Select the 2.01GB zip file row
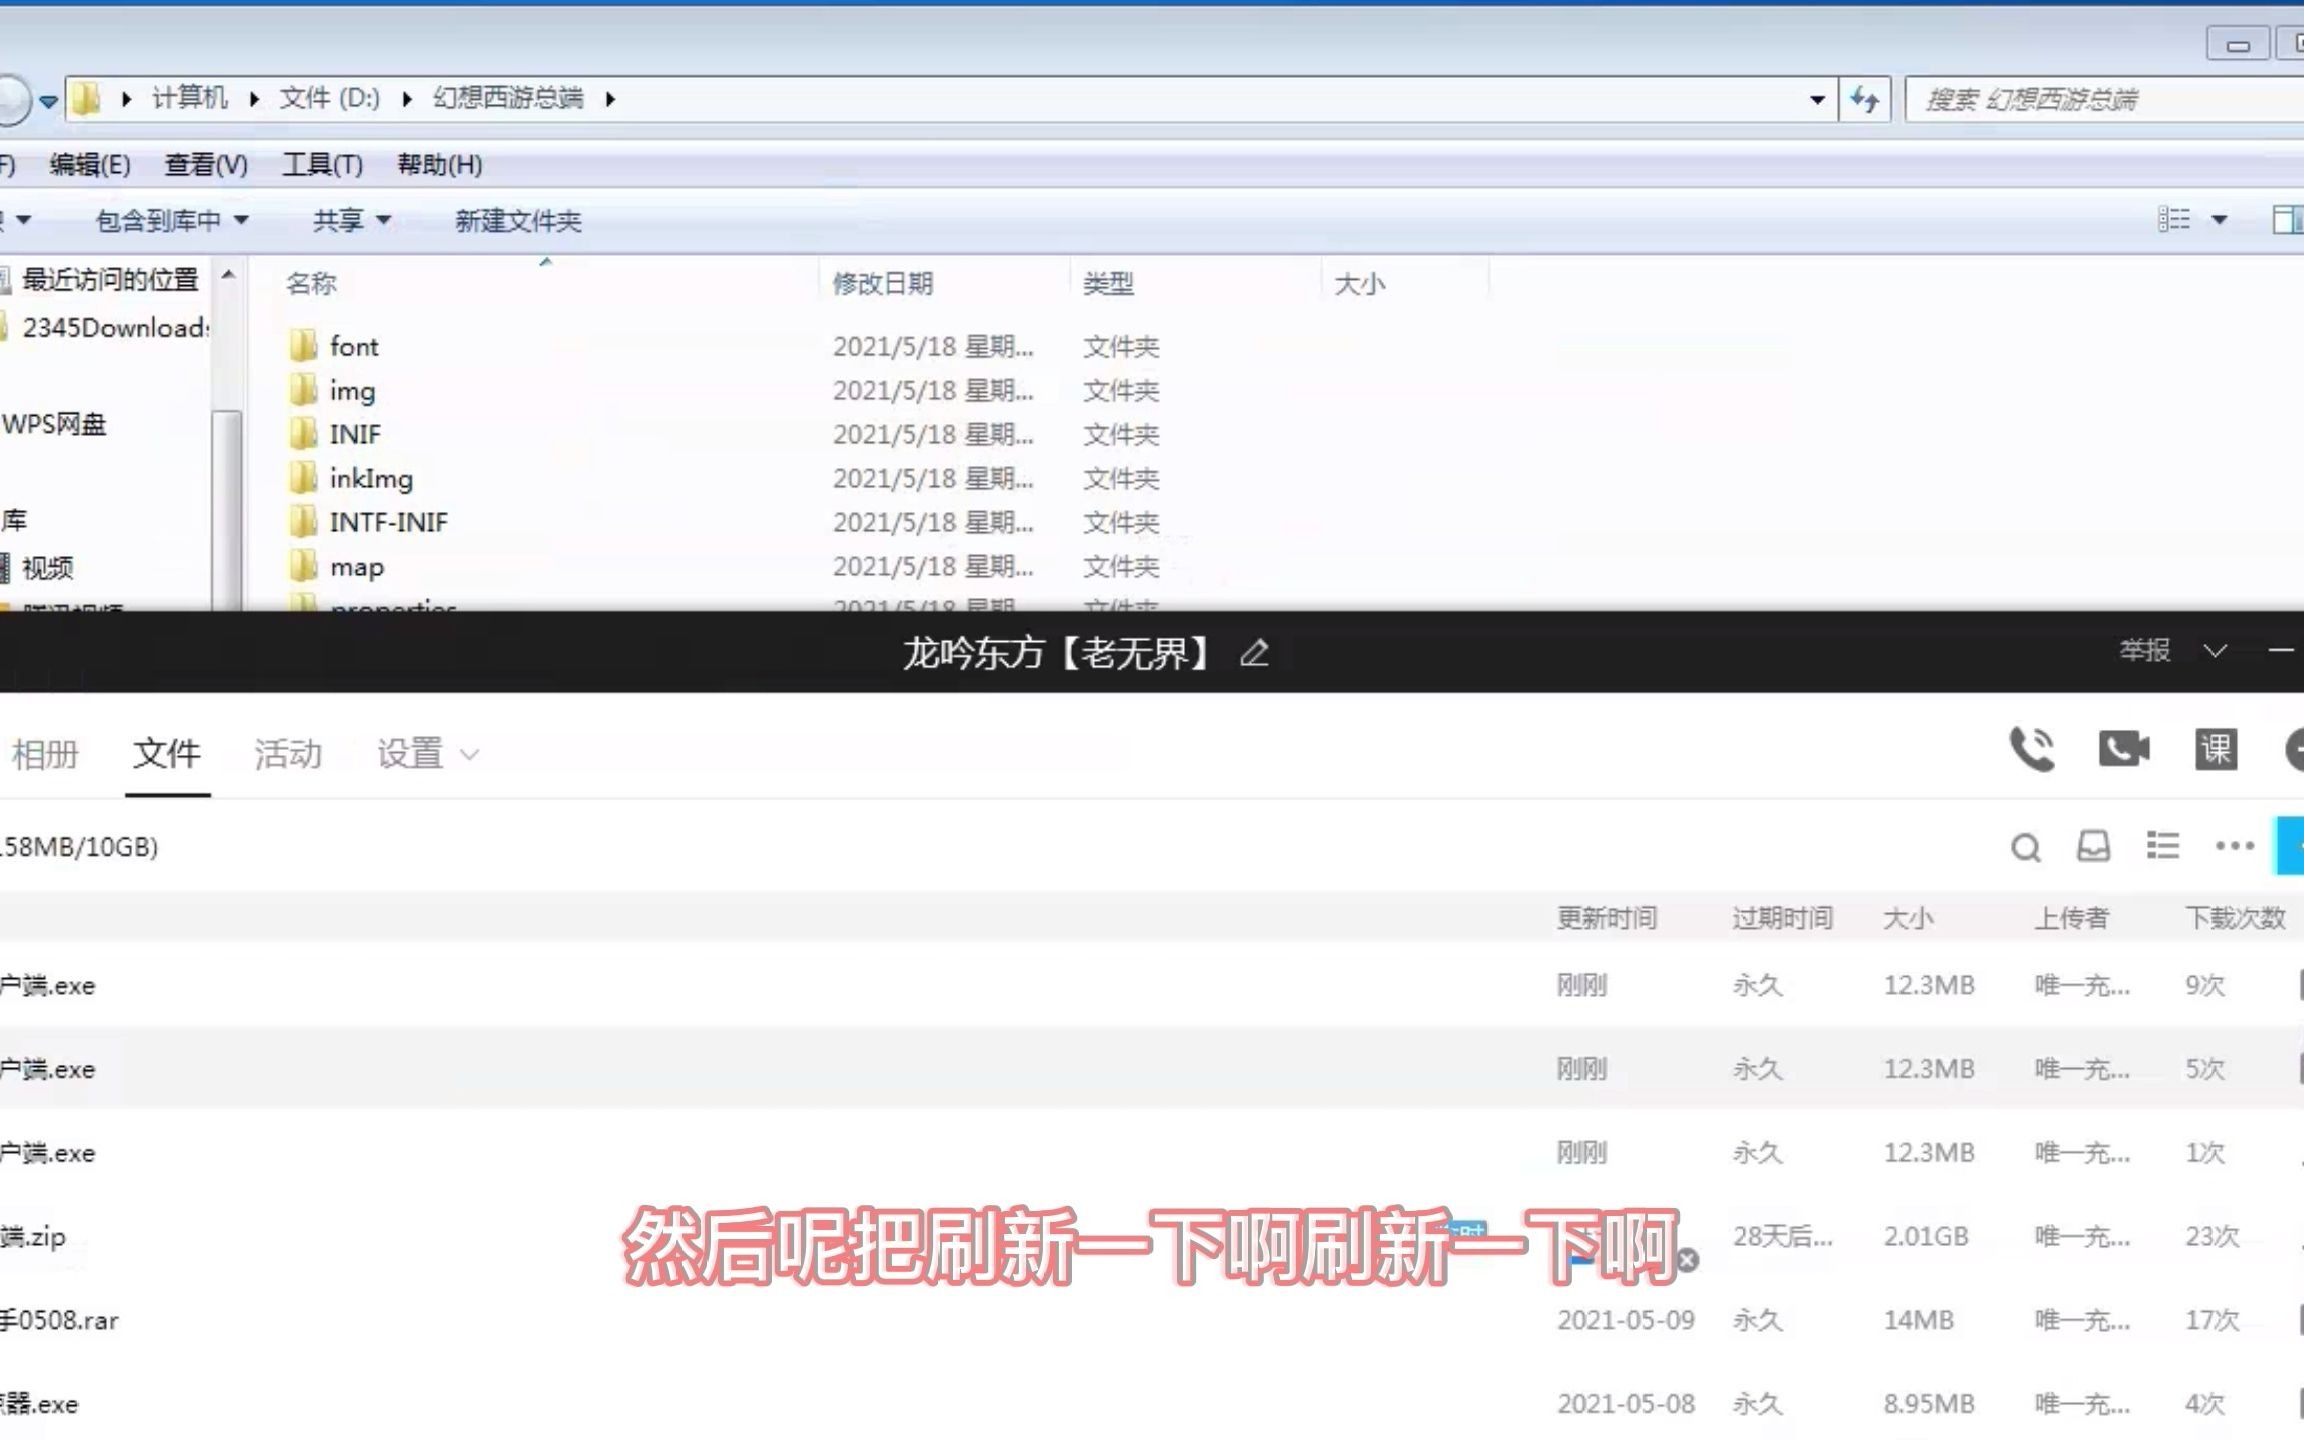 pos(1152,1236)
